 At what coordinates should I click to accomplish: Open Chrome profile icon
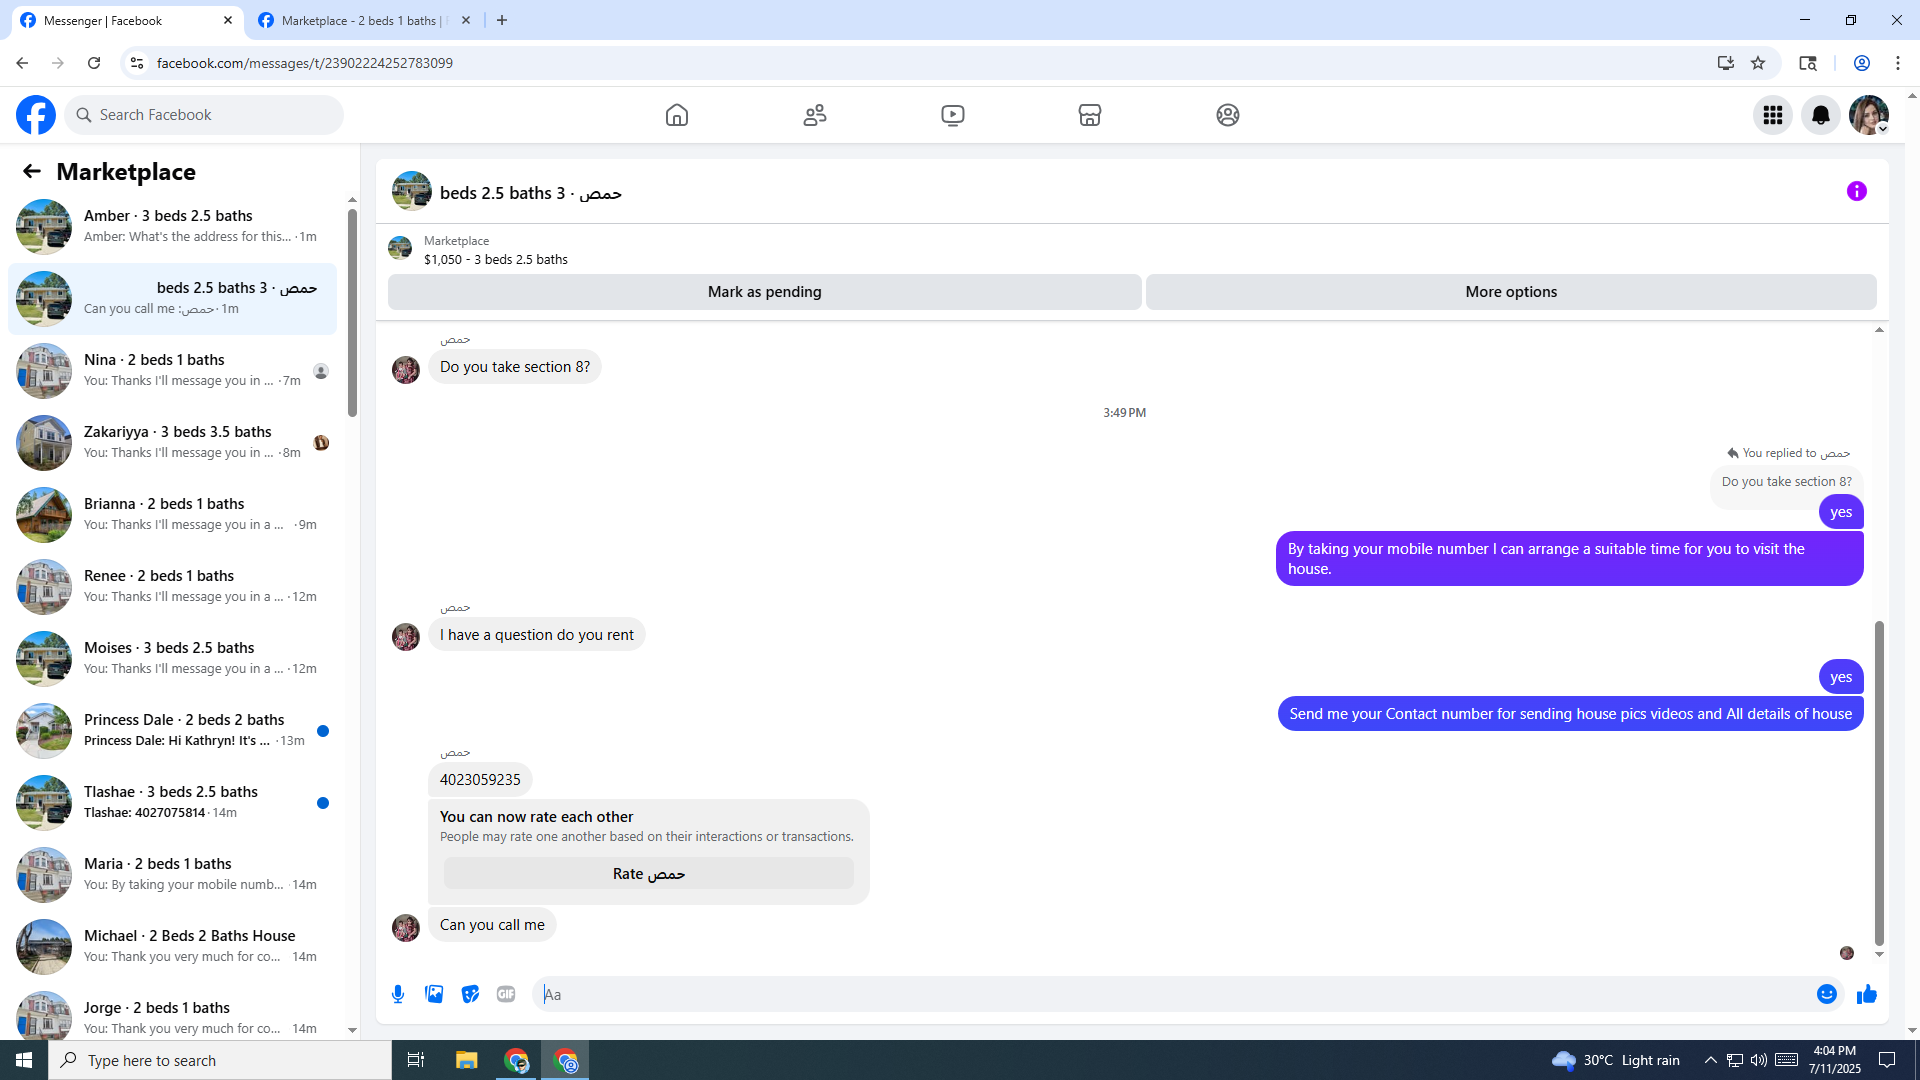pyautogui.click(x=1862, y=63)
